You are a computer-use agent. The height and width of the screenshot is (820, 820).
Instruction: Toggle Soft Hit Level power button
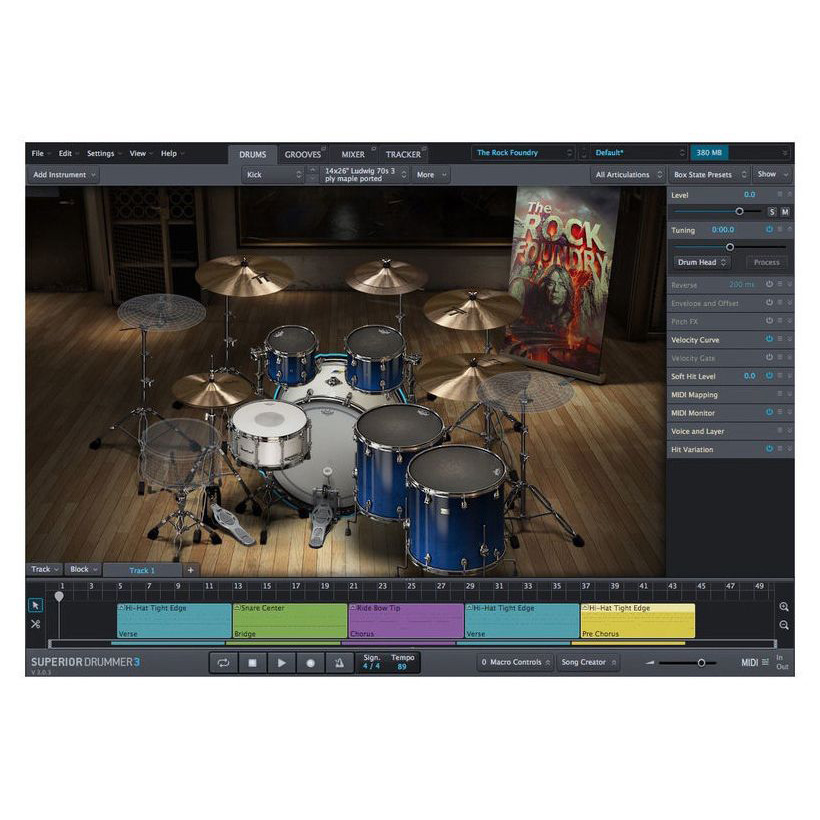[x=769, y=376]
